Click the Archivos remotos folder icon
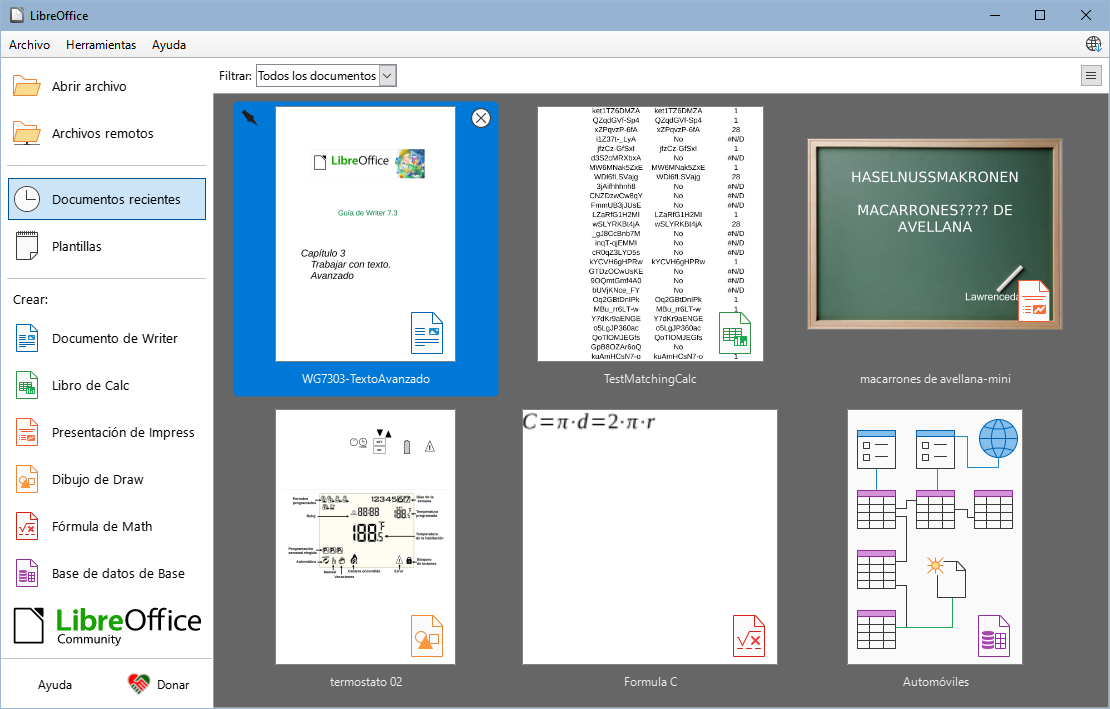The image size is (1110, 709). tap(27, 133)
